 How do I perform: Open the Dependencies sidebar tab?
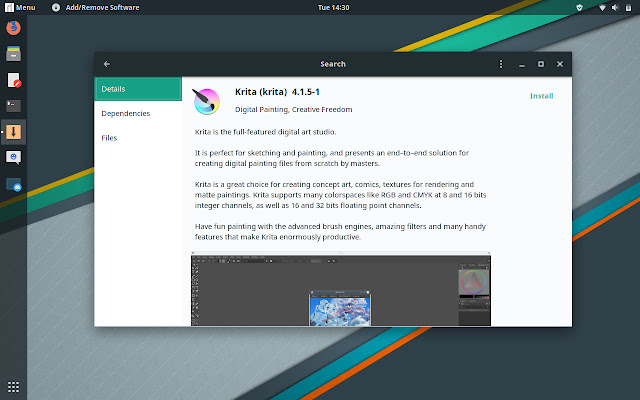click(138, 113)
